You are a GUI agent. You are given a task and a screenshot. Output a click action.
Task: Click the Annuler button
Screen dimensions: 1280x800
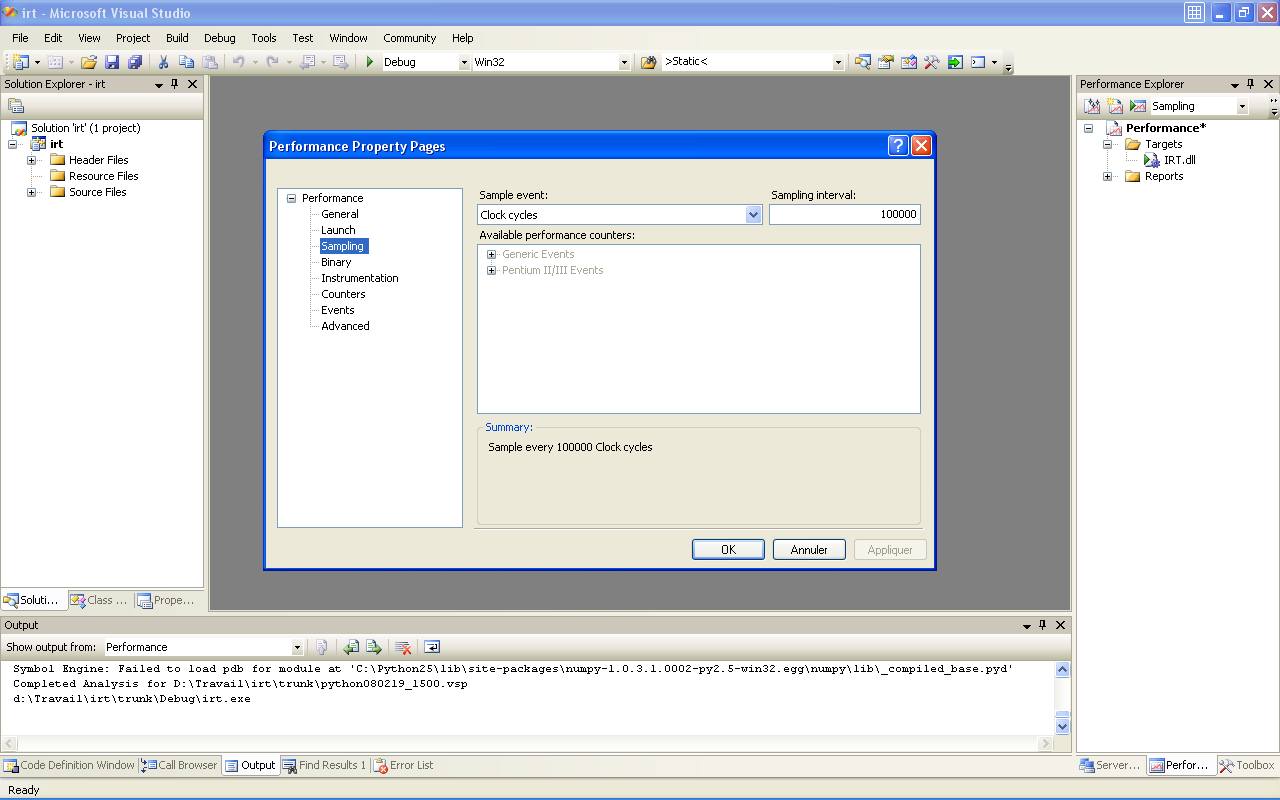(x=809, y=550)
